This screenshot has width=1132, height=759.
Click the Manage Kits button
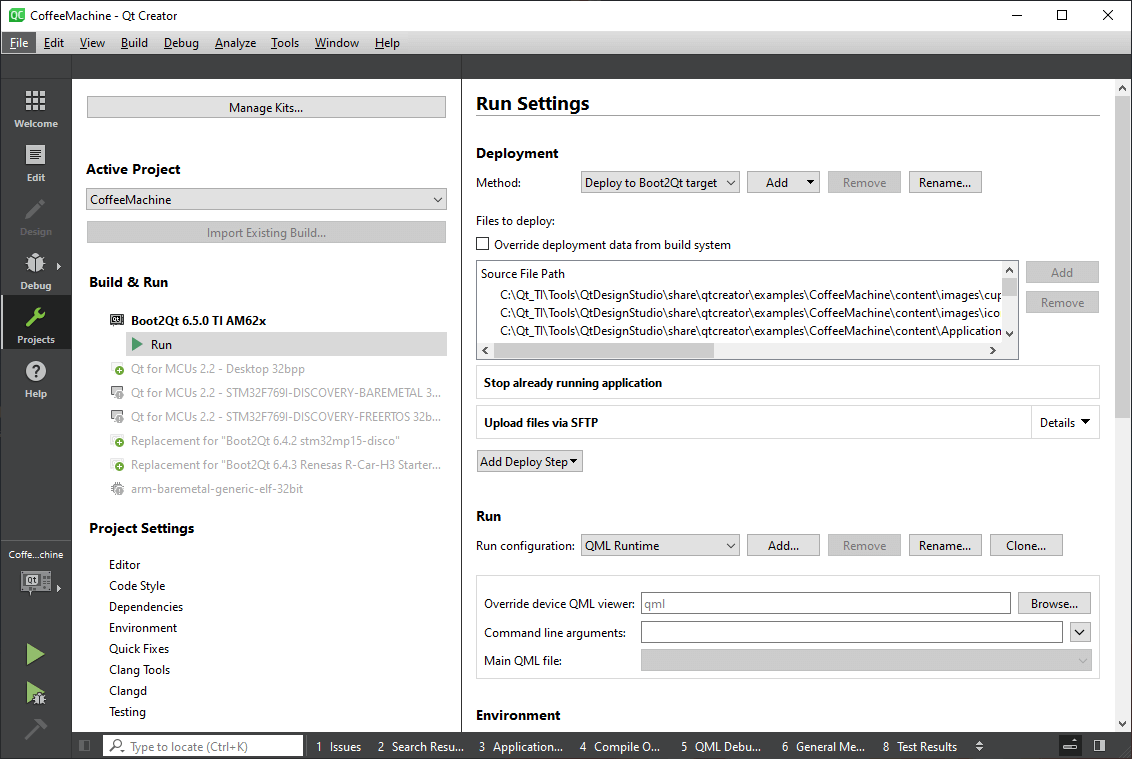[x=266, y=108]
